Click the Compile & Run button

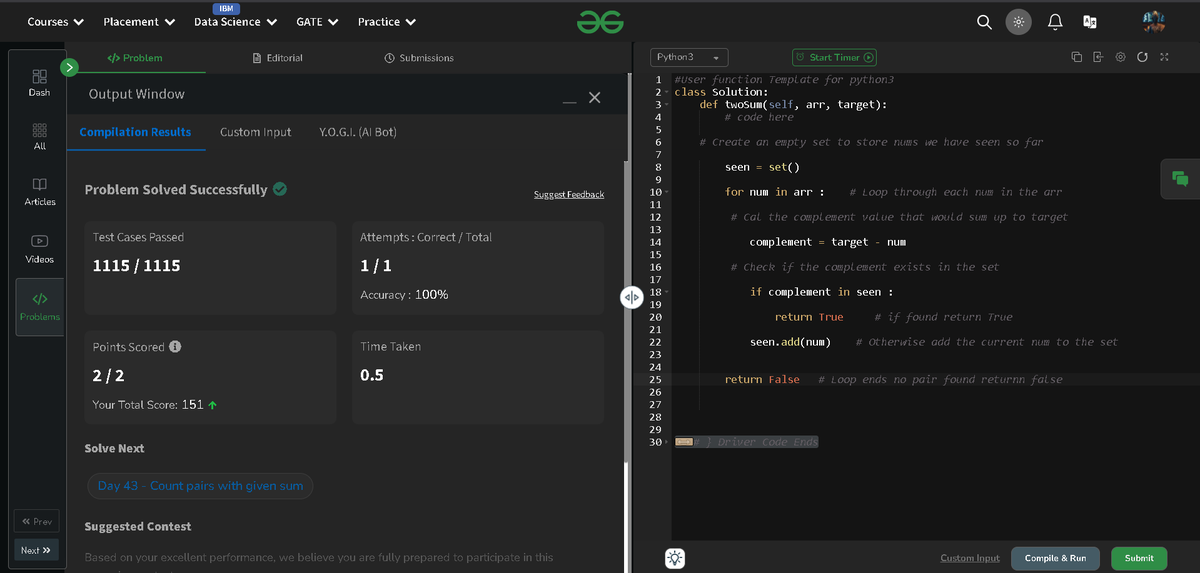pyautogui.click(x=1055, y=558)
